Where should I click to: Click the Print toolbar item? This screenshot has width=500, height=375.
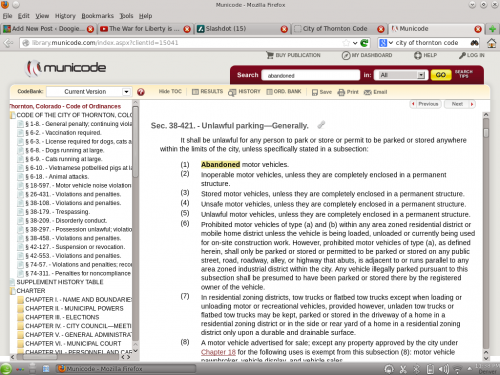click(348, 92)
